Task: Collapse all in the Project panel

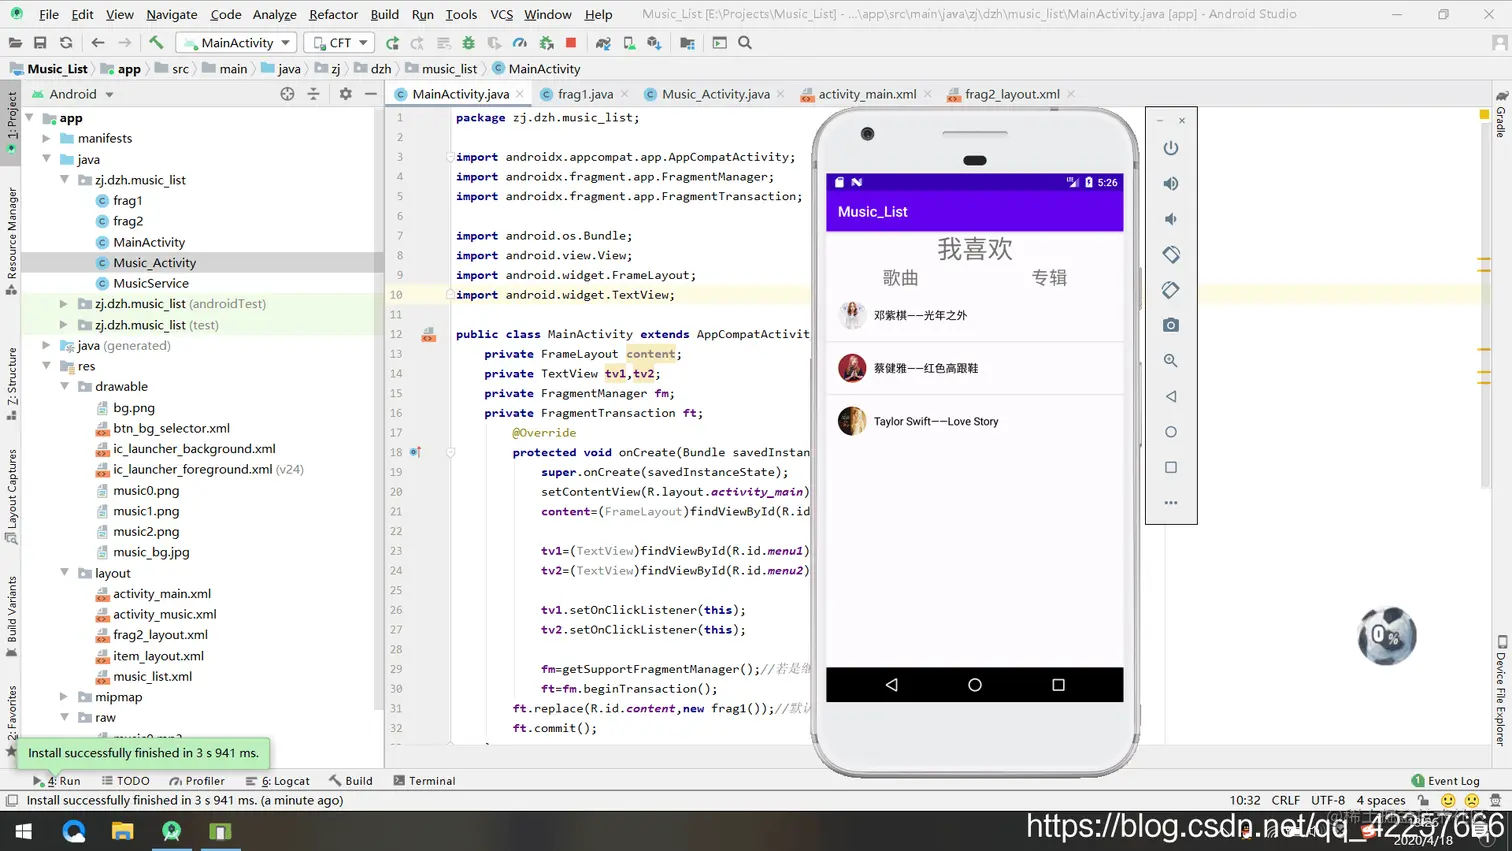Action: pyautogui.click(x=313, y=94)
